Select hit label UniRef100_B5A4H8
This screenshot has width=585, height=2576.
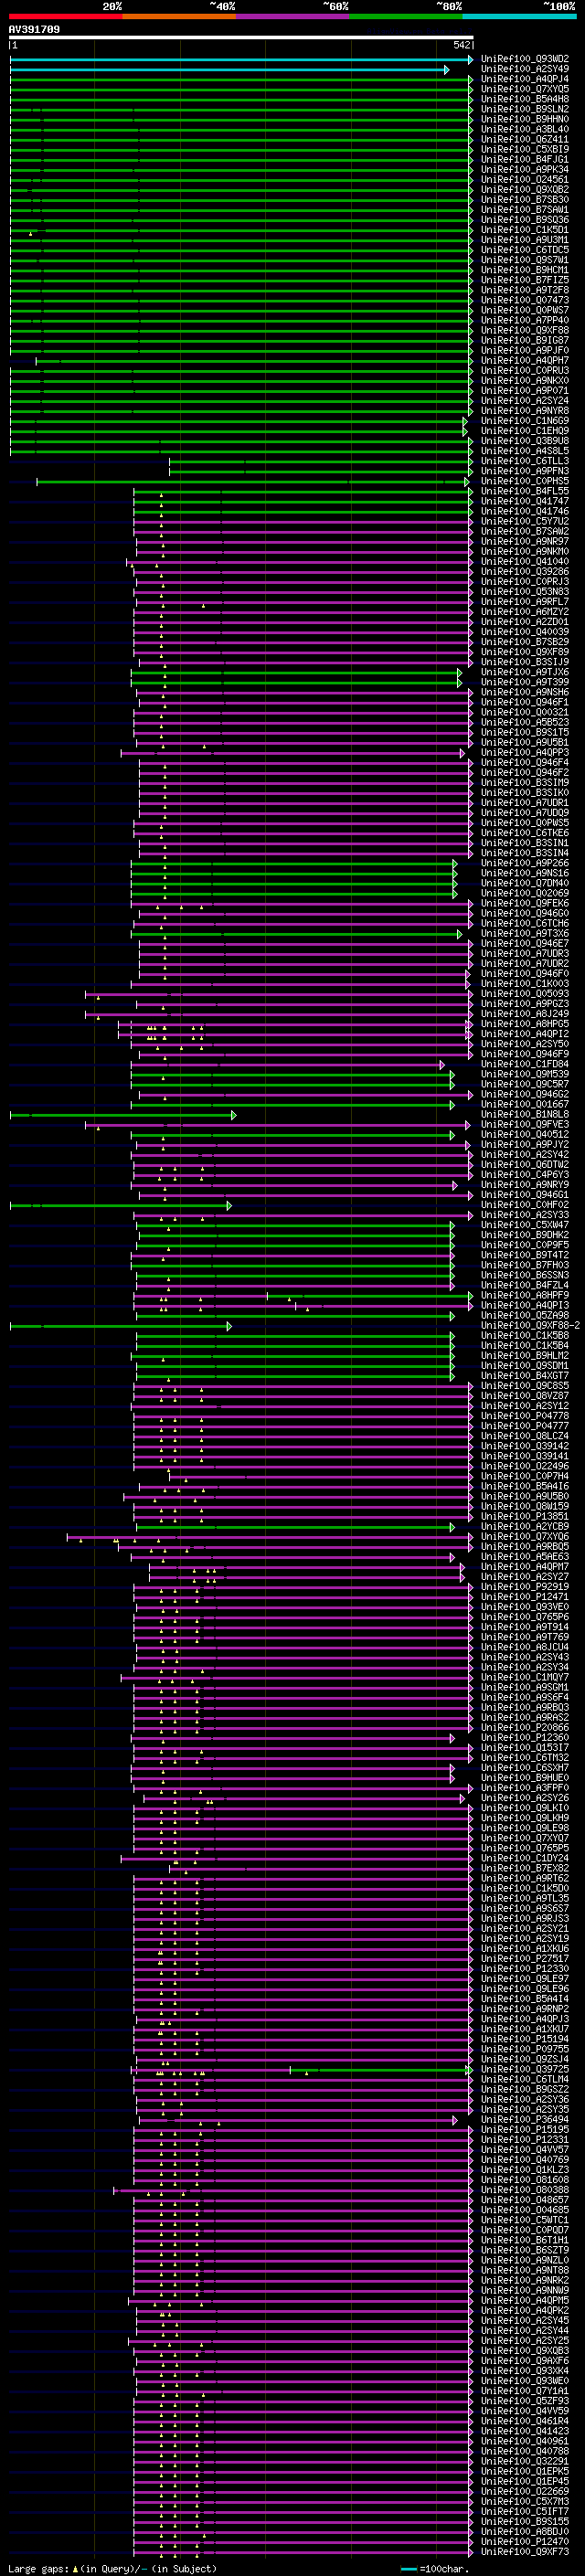click(x=525, y=99)
